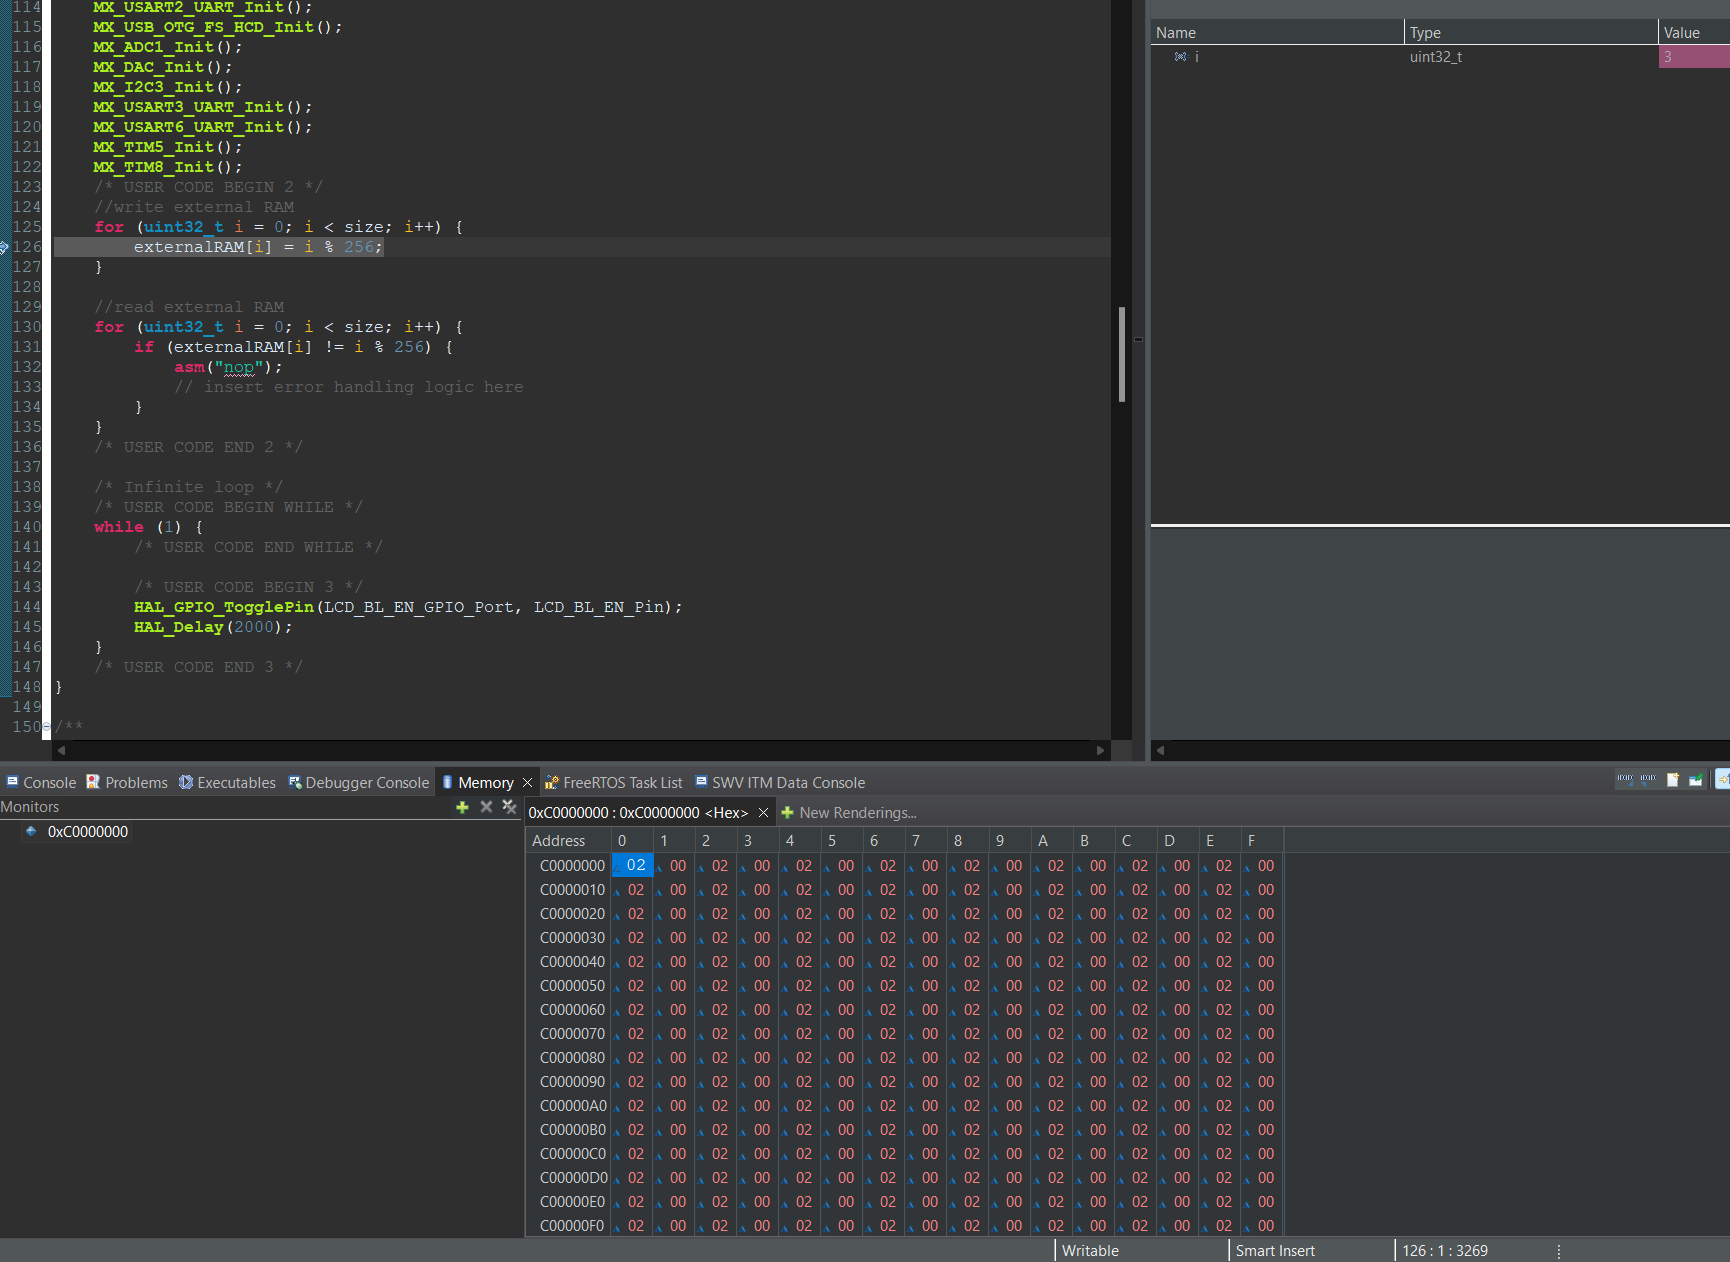Open a new memory rendering tab

click(x=1672, y=779)
